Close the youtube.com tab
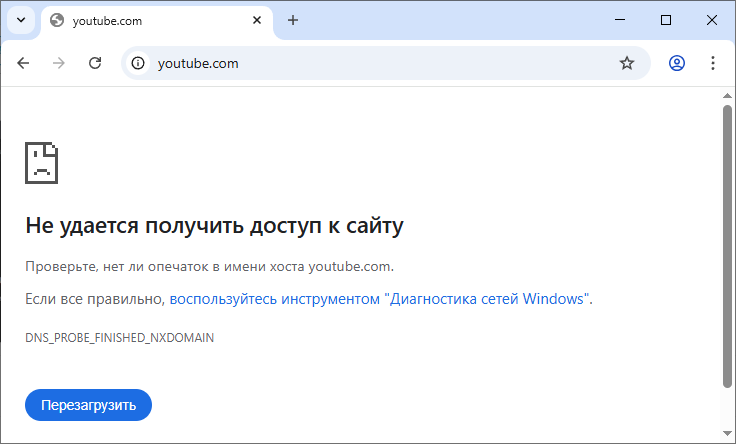Image resolution: width=736 pixels, height=444 pixels. click(x=258, y=20)
